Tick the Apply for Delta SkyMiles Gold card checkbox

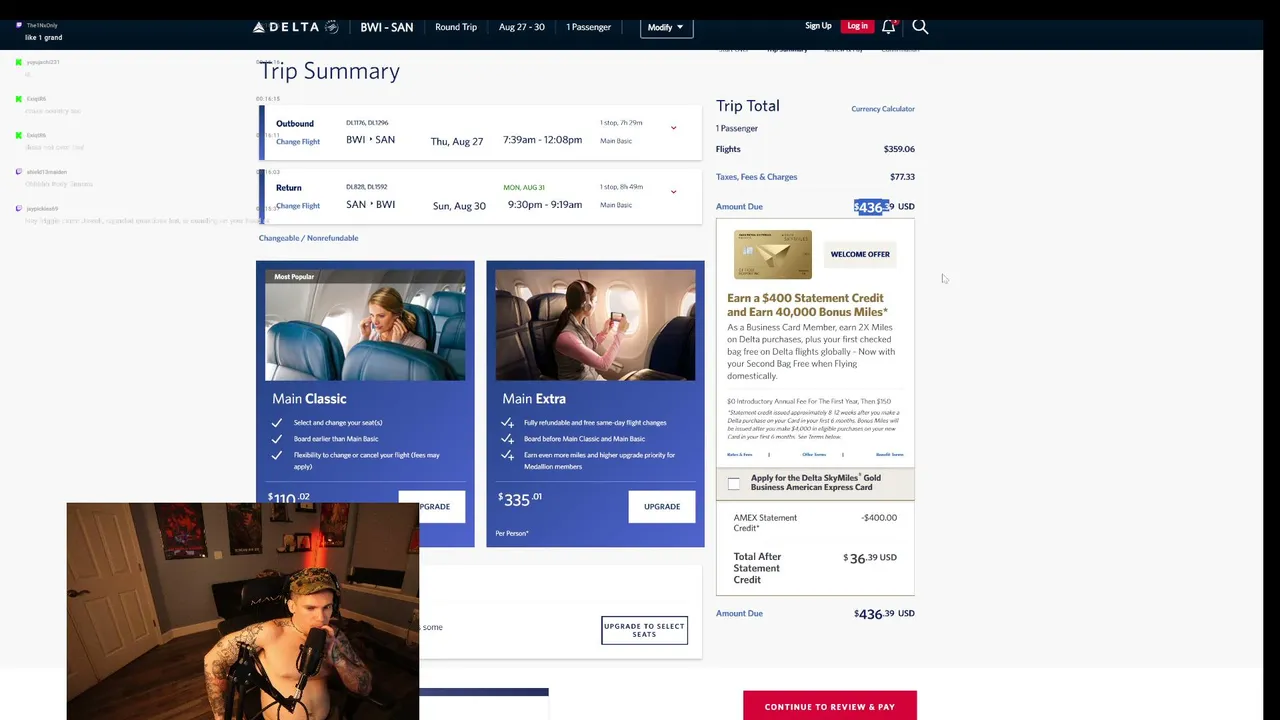(734, 483)
